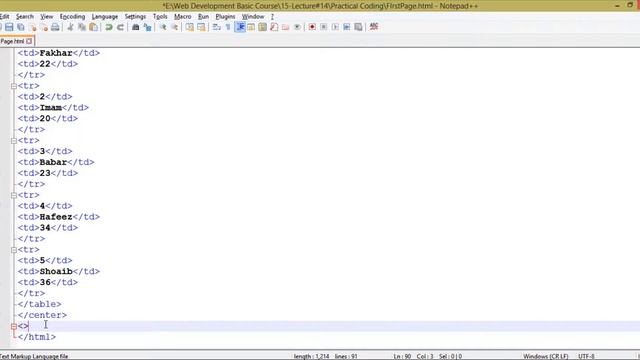Viewport: 640px width, 360px height.
Task: Click Save Recorded Macro icon
Action: point(358,27)
